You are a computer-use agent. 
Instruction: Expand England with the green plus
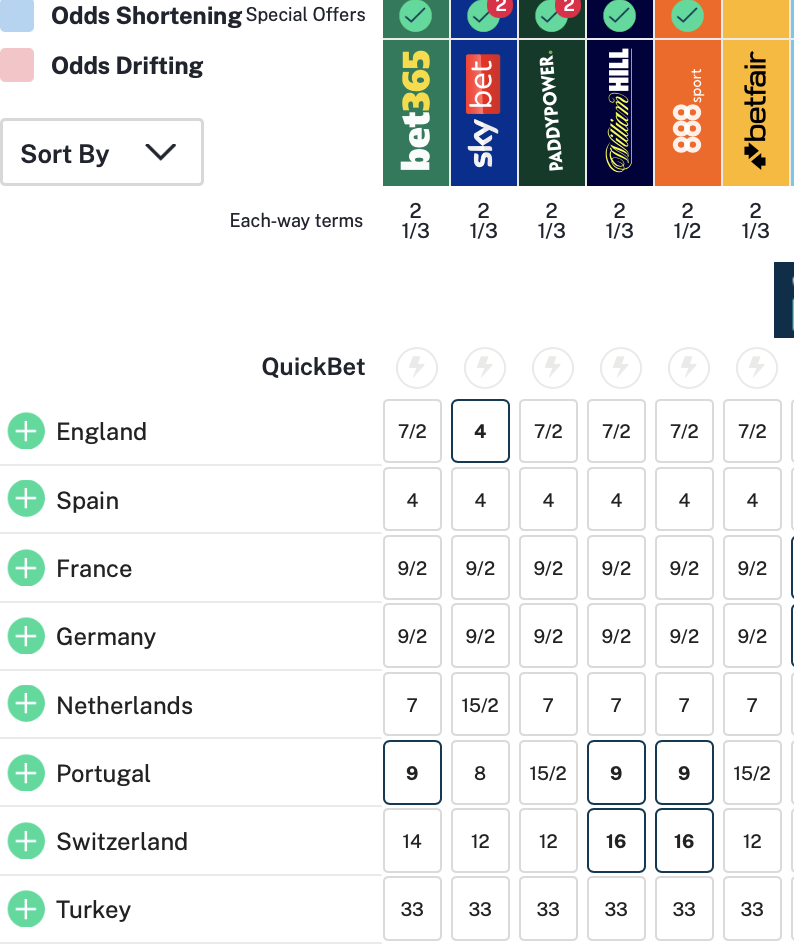(x=26, y=432)
